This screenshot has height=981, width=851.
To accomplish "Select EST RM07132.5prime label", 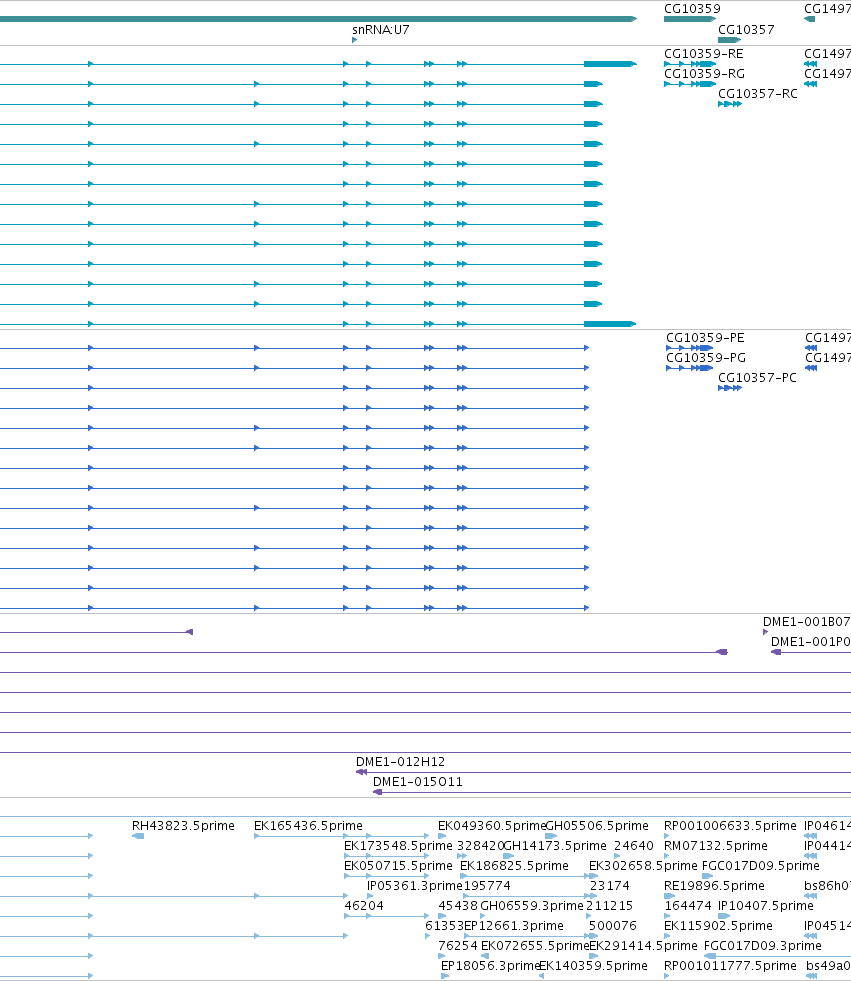I will point(716,846).
